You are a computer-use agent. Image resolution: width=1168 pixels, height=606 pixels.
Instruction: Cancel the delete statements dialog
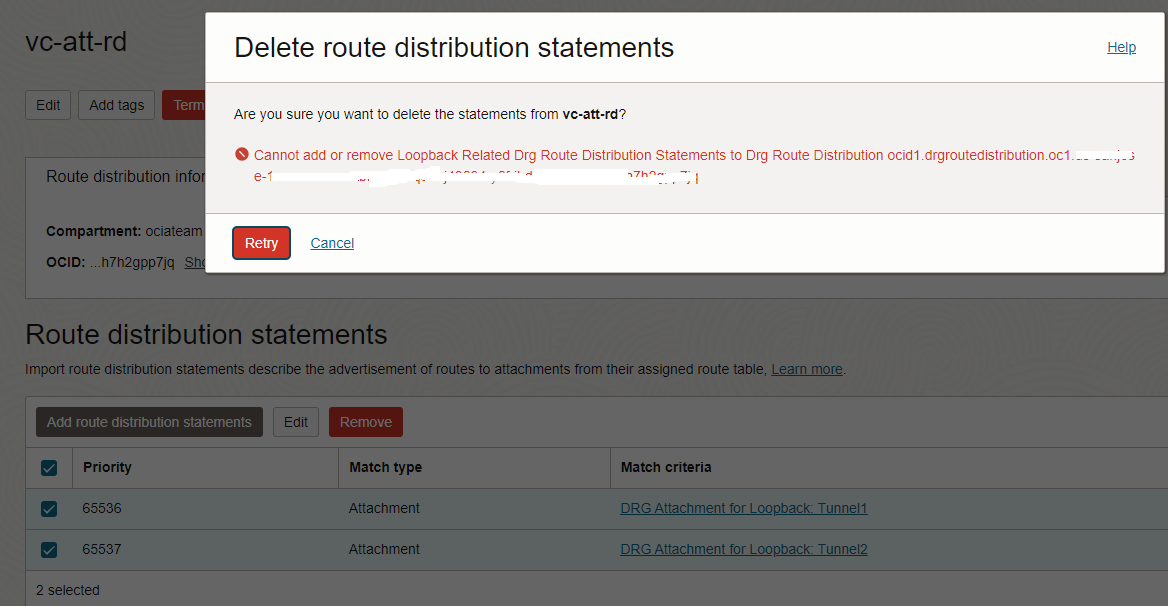point(332,243)
